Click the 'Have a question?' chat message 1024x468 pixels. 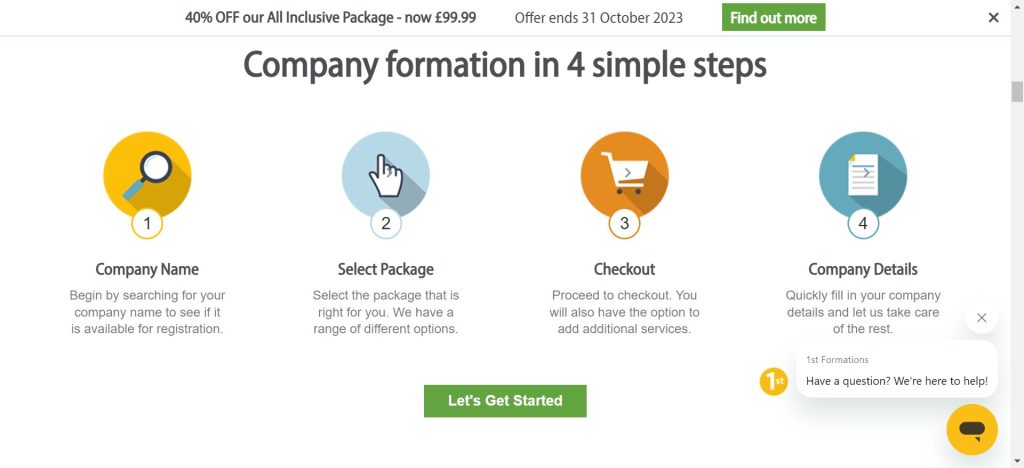coord(896,381)
